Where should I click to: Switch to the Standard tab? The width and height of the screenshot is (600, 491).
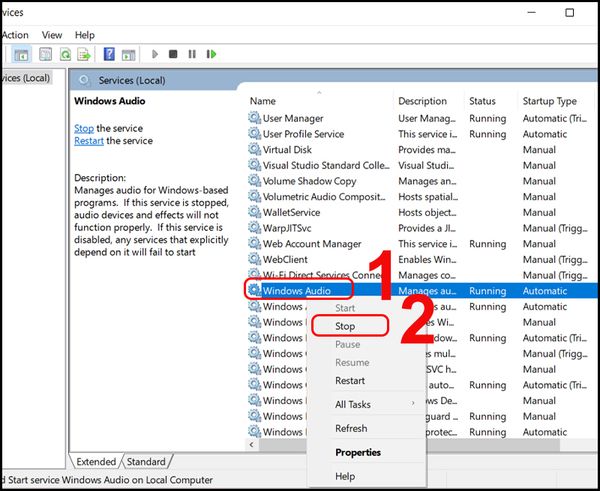(x=146, y=462)
